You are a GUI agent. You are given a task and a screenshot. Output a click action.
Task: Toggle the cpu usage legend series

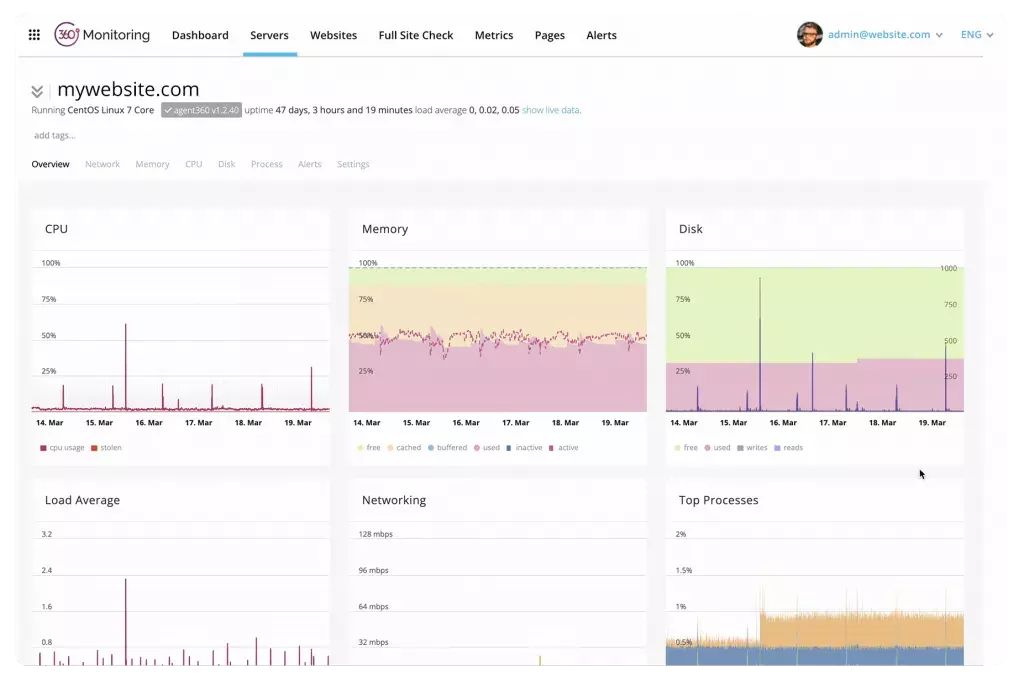[x=62, y=448]
